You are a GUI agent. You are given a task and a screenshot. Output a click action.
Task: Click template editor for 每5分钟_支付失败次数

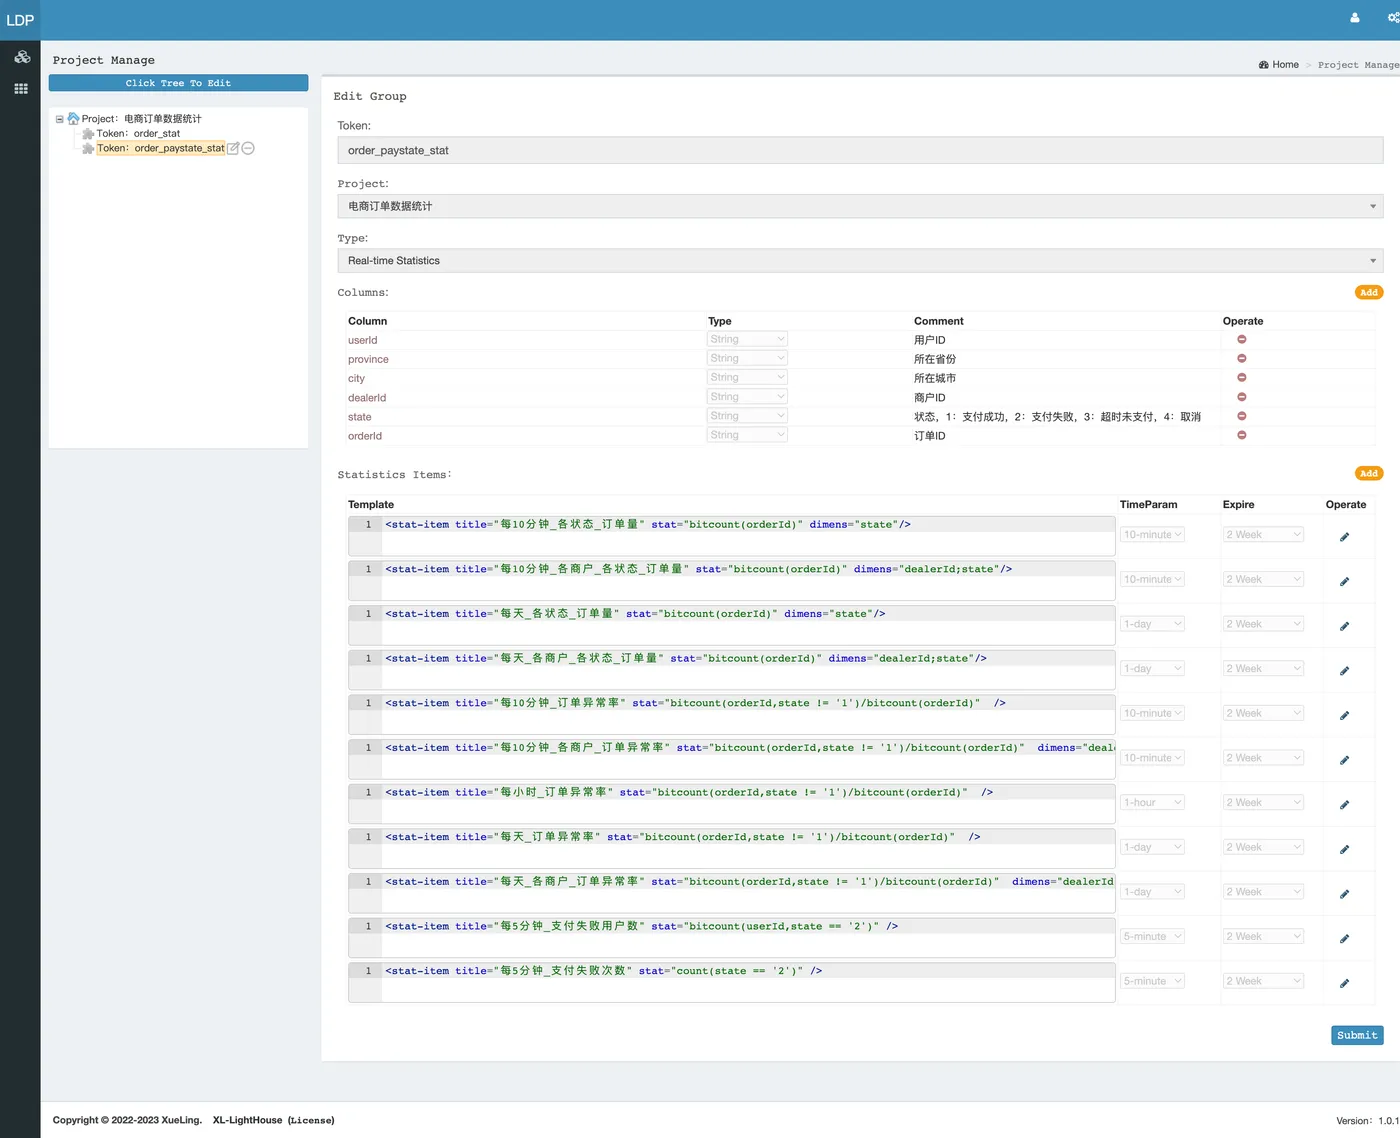731,982
